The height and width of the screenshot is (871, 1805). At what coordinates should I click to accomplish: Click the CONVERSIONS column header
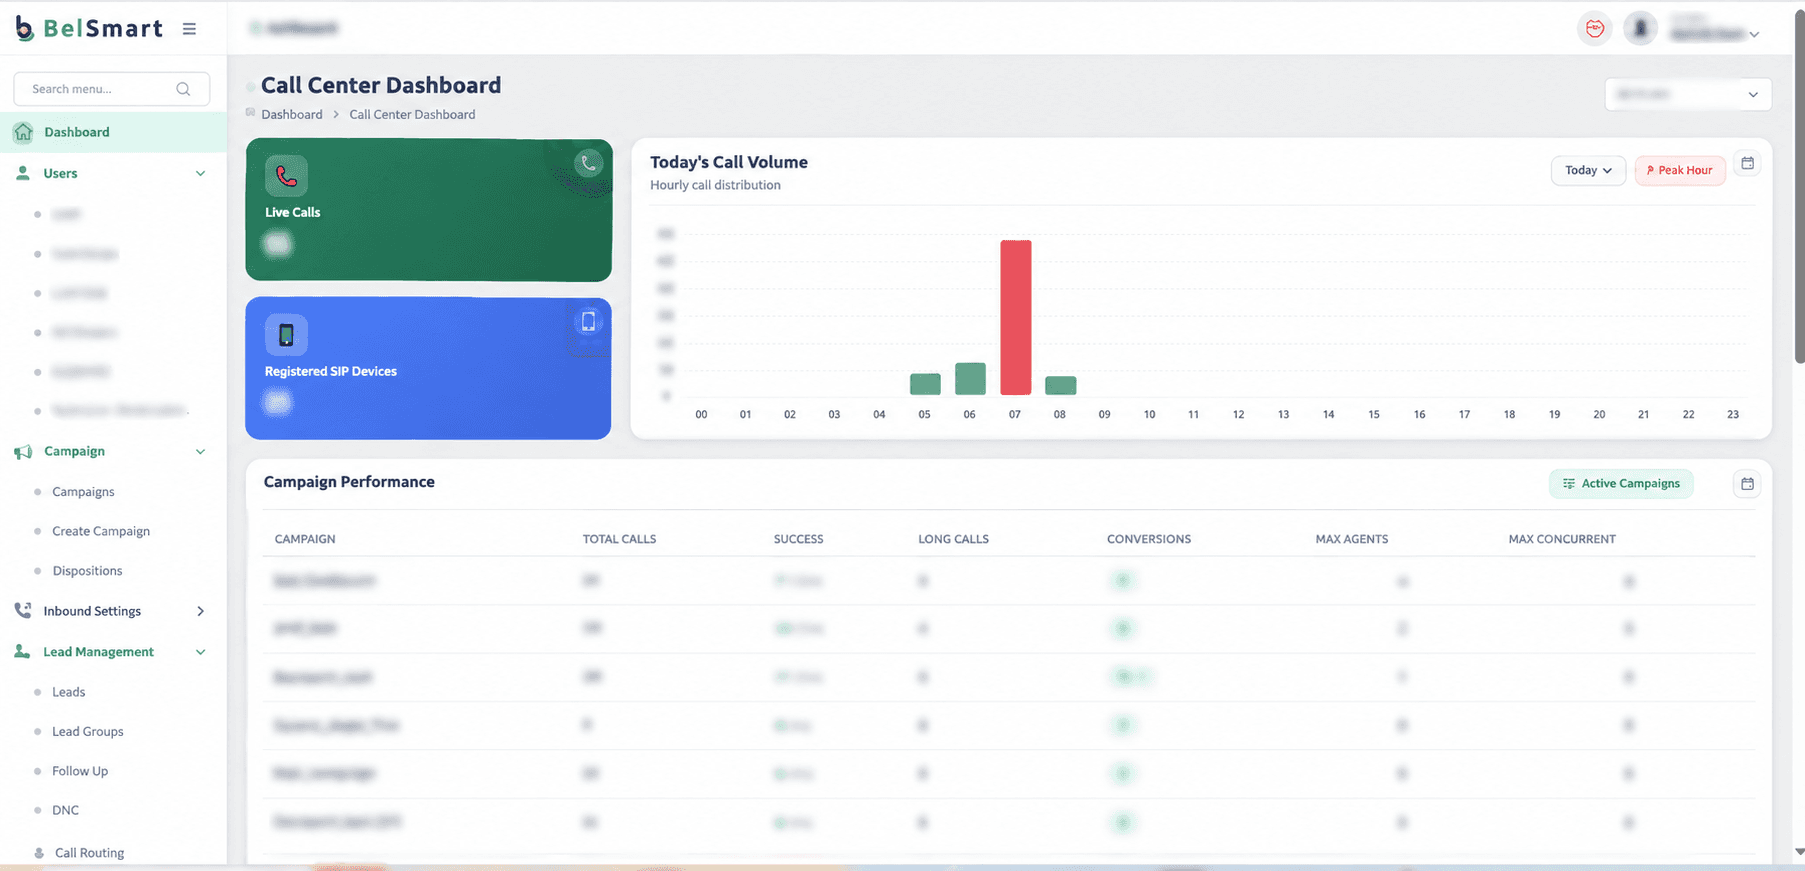point(1149,539)
